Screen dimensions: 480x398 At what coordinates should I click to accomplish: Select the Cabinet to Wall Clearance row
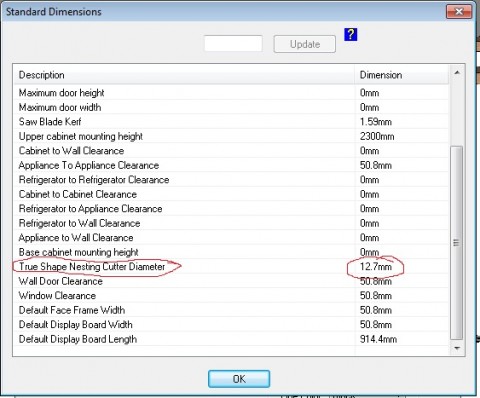(232, 151)
